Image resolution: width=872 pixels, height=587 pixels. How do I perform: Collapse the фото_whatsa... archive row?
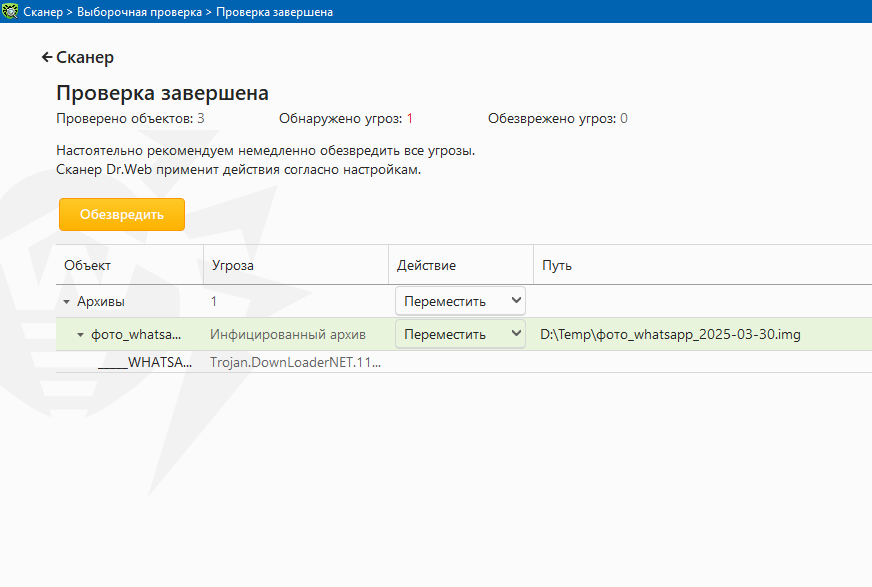tap(81, 335)
